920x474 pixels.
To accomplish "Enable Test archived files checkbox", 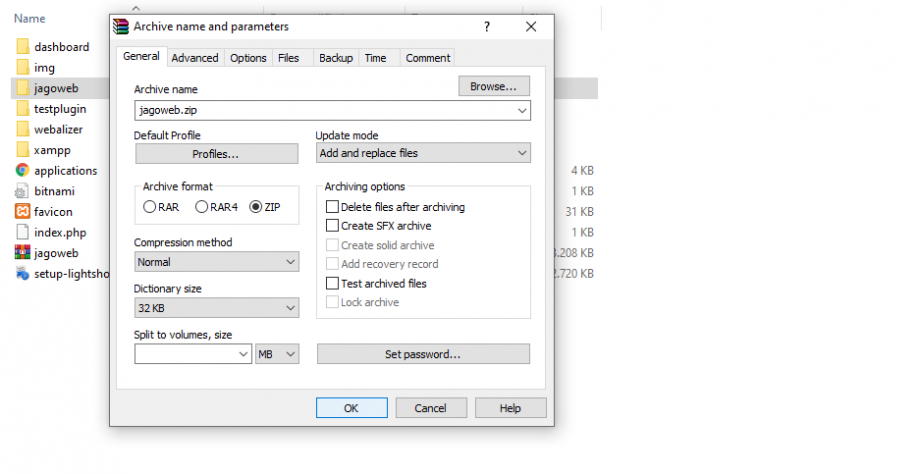I will [x=332, y=283].
